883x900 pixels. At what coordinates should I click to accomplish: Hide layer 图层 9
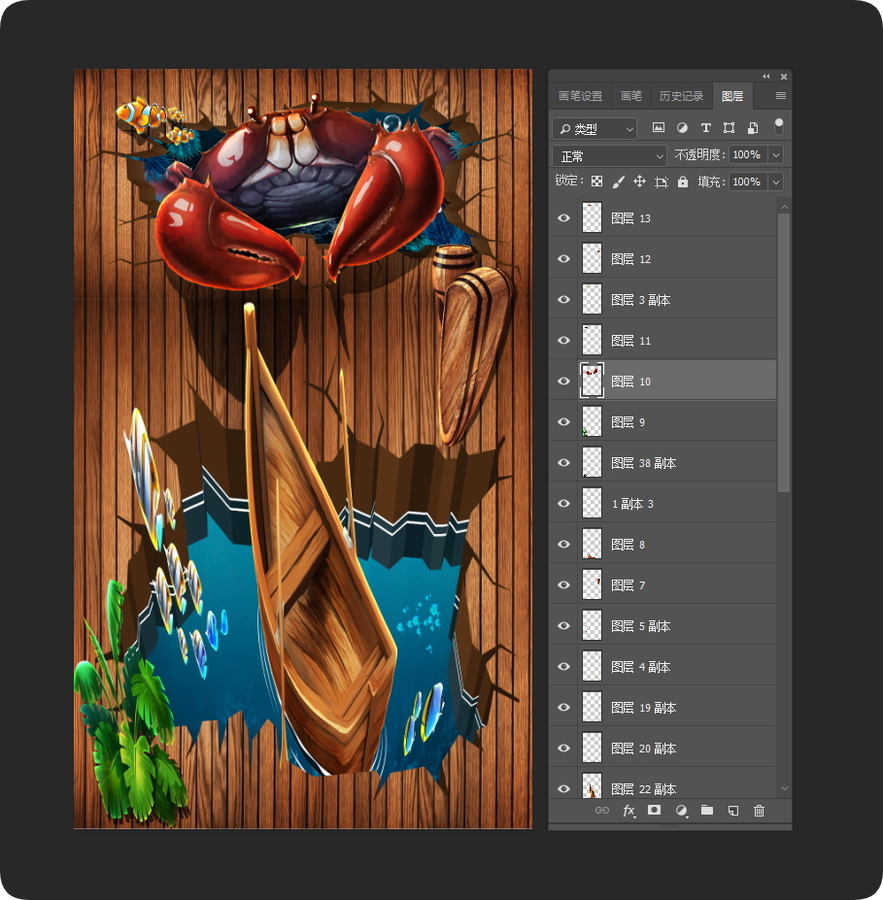[564, 422]
